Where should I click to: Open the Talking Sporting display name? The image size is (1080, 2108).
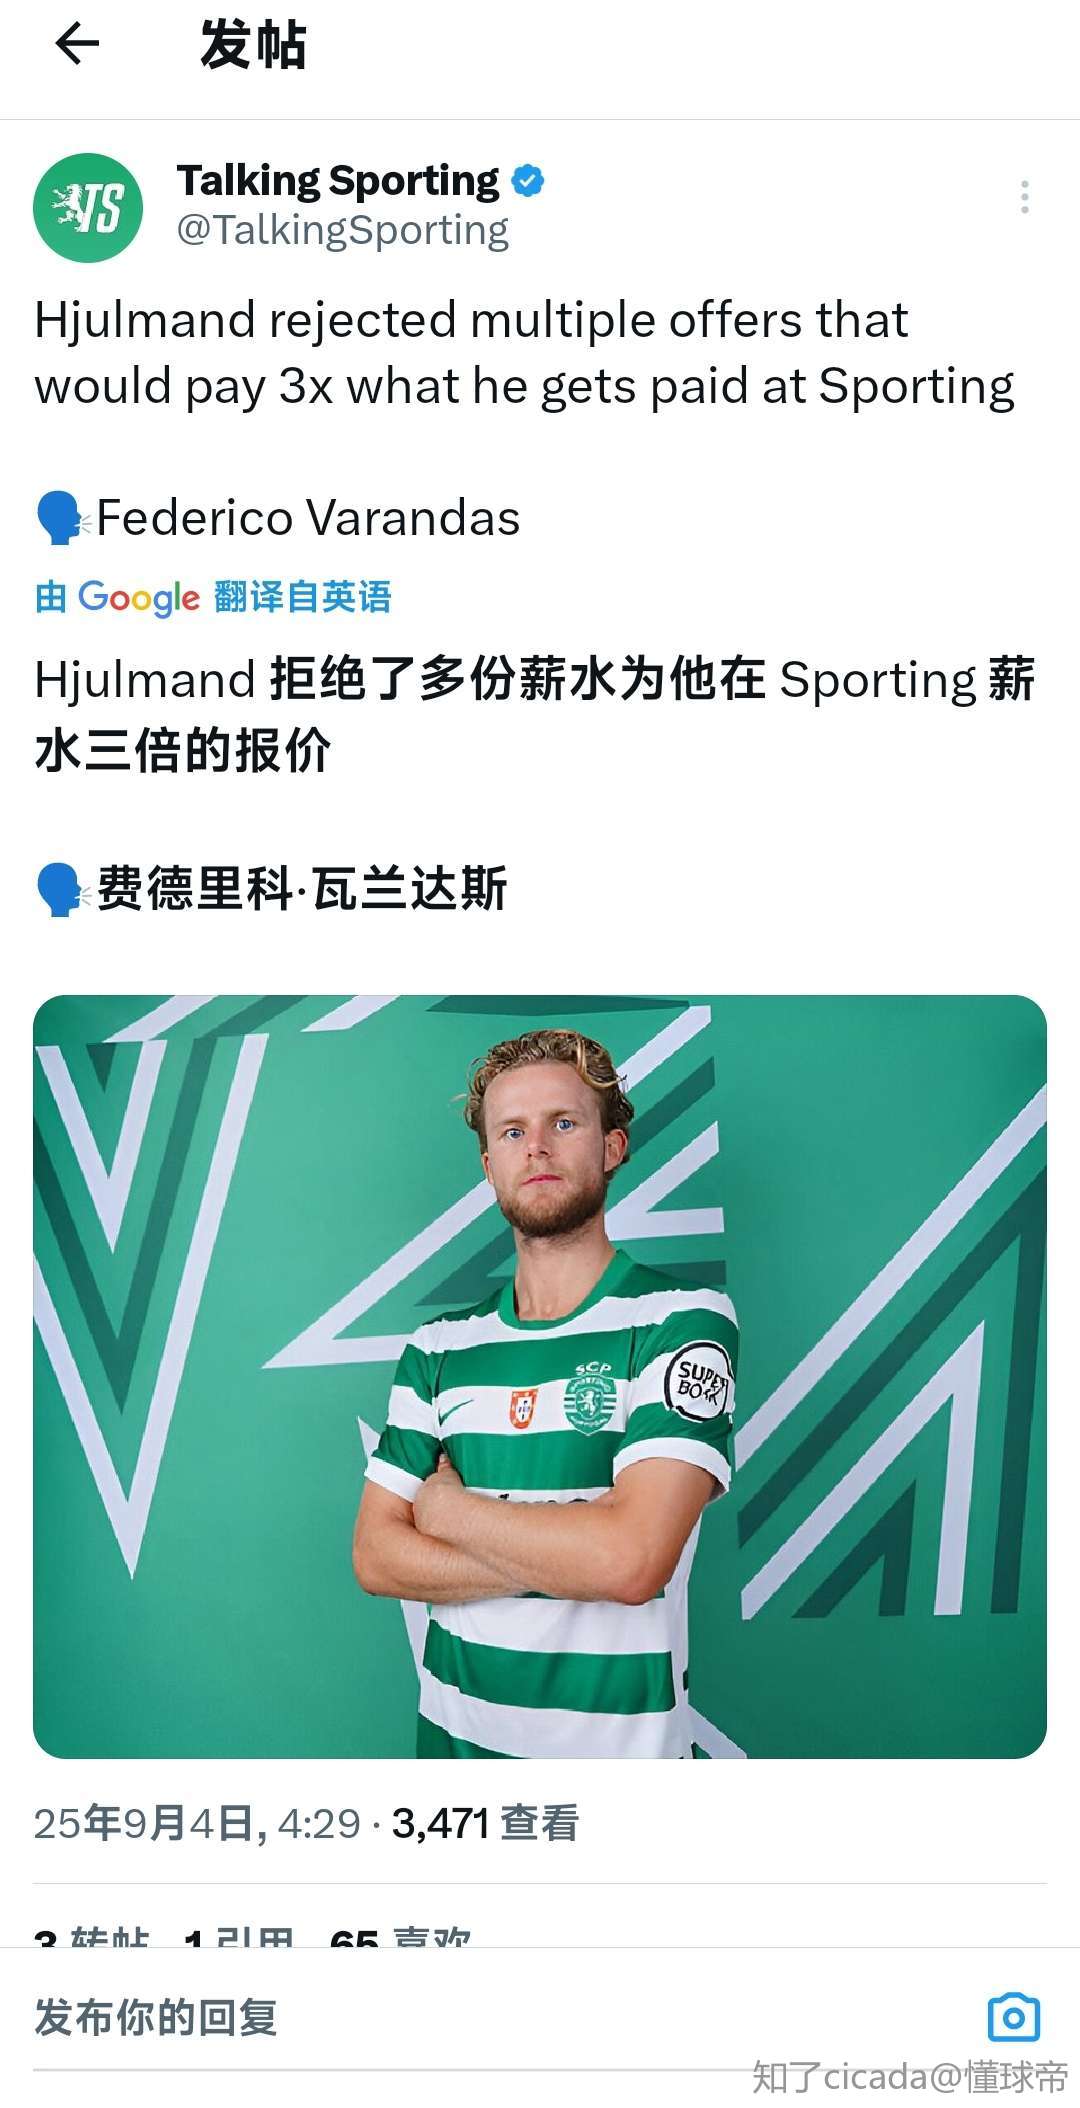click(338, 181)
